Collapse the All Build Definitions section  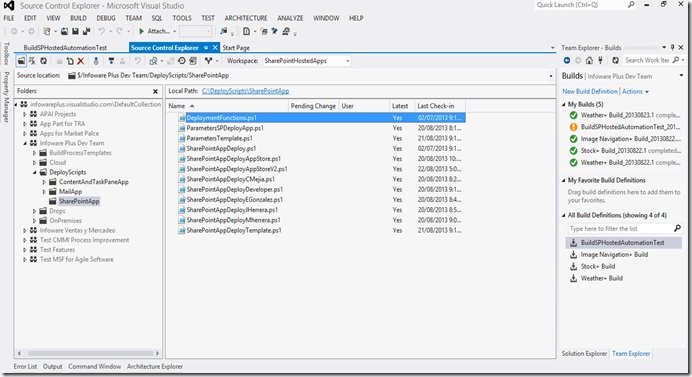tap(564, 215)
